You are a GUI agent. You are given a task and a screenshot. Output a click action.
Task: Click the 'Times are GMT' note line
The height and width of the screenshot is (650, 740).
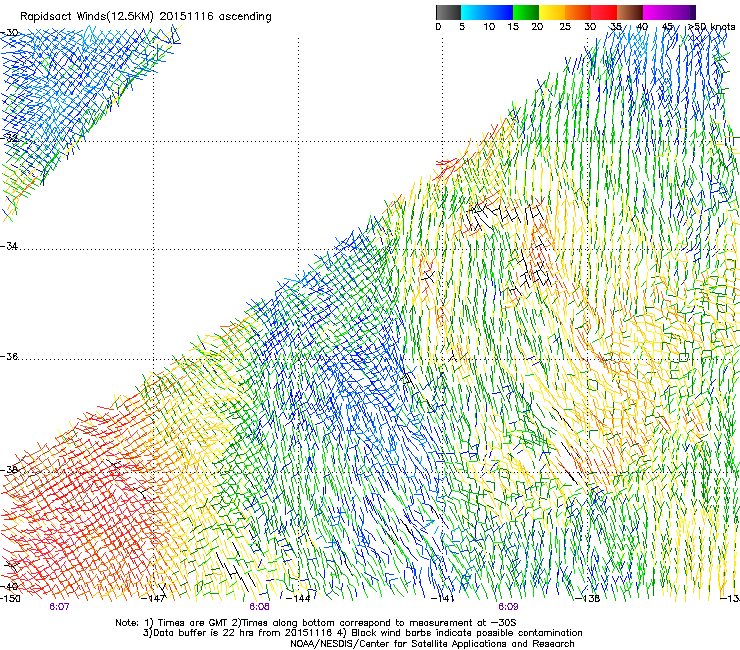click(x=316, y=623)
